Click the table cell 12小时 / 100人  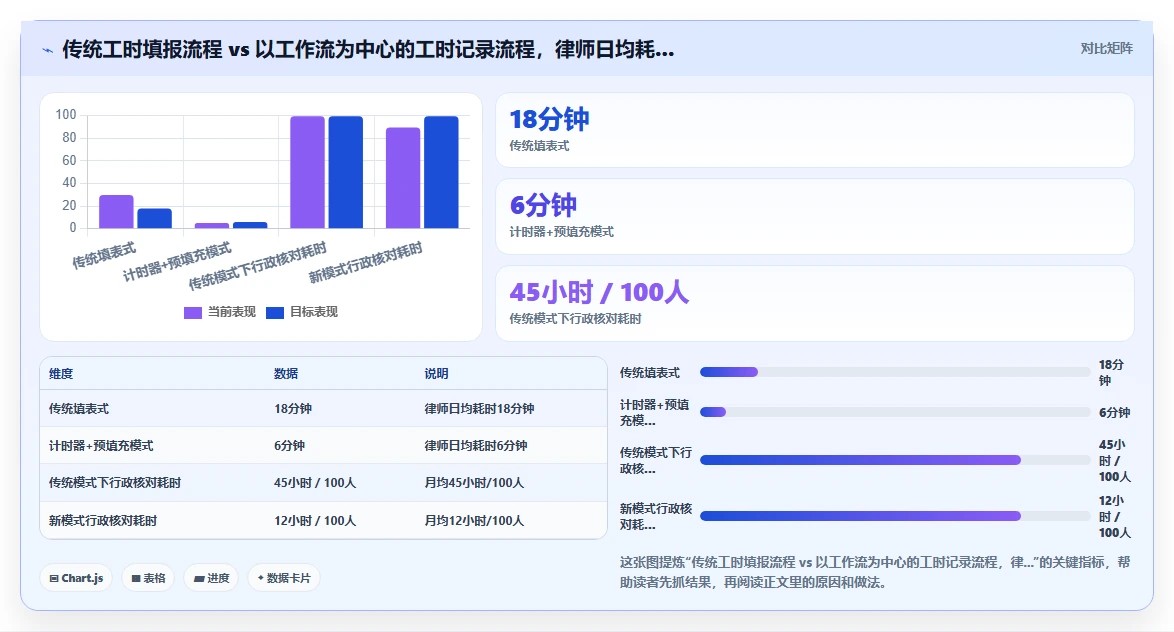(314, 520)
